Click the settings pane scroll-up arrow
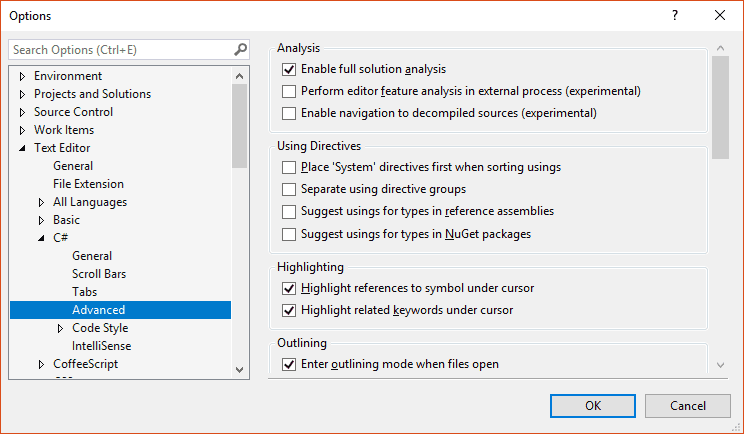The width and height of the screenshot is (744, 434). pos(720,48)
